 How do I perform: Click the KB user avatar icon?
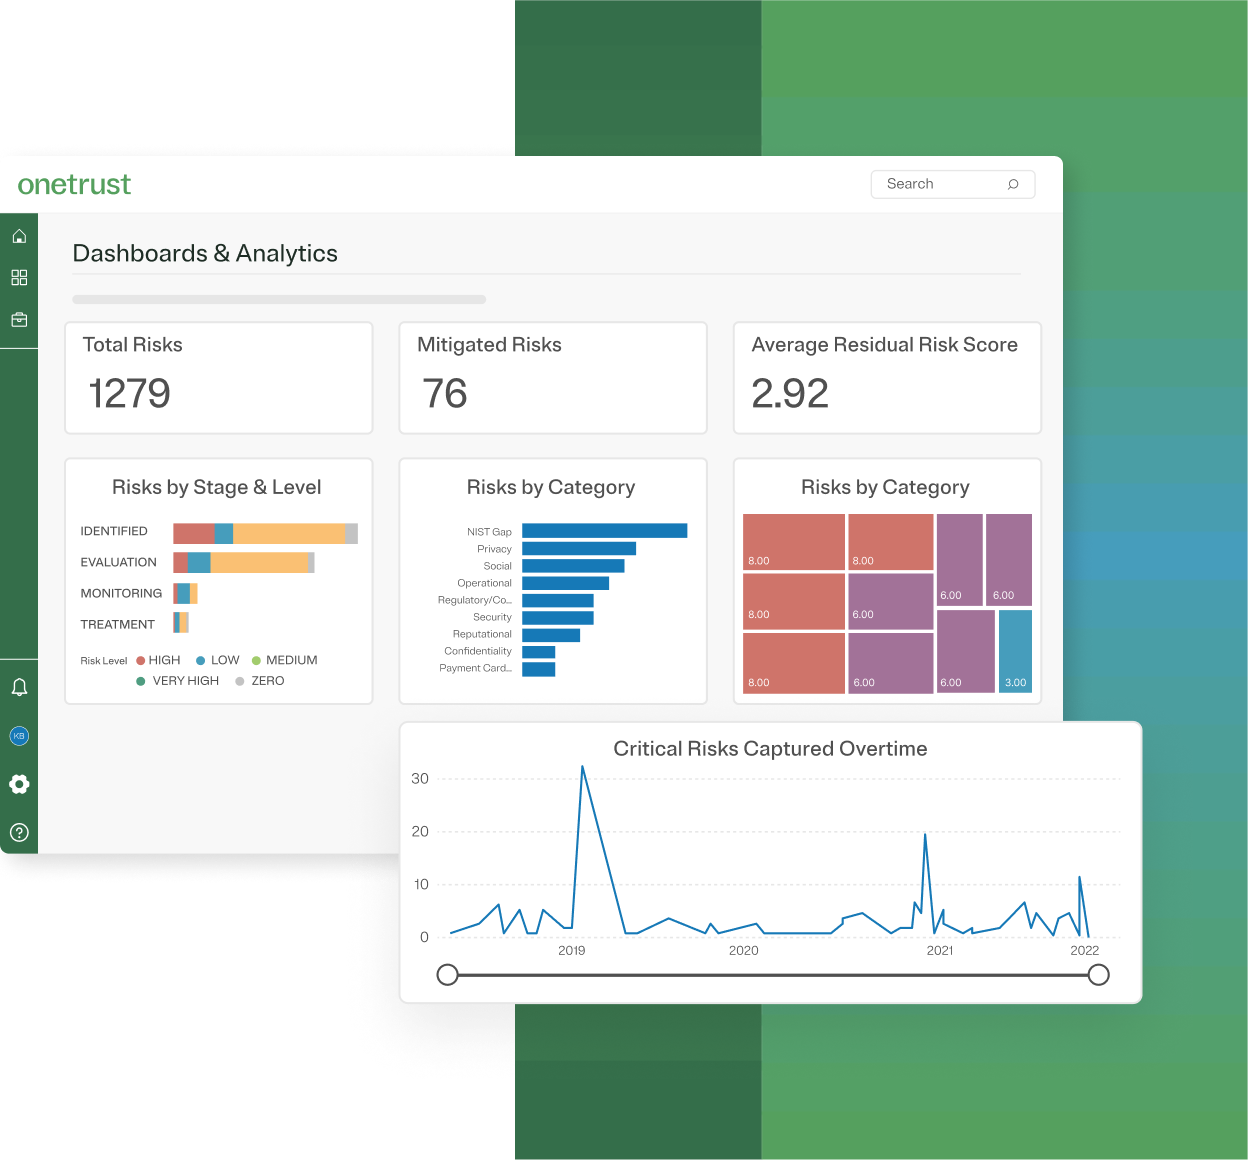(x=19, y=735)
